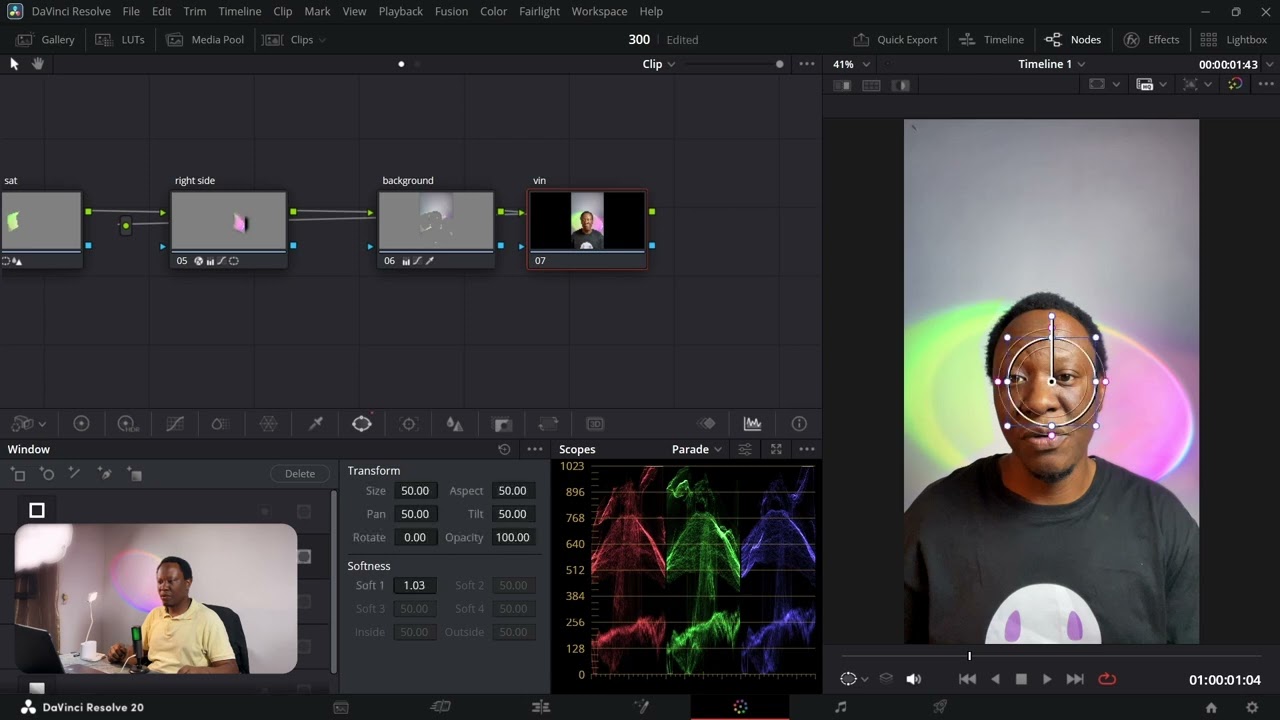Screen dimensions: 1280x720
Task: Switch to the Fairlight page
Action: coord(841,707)
